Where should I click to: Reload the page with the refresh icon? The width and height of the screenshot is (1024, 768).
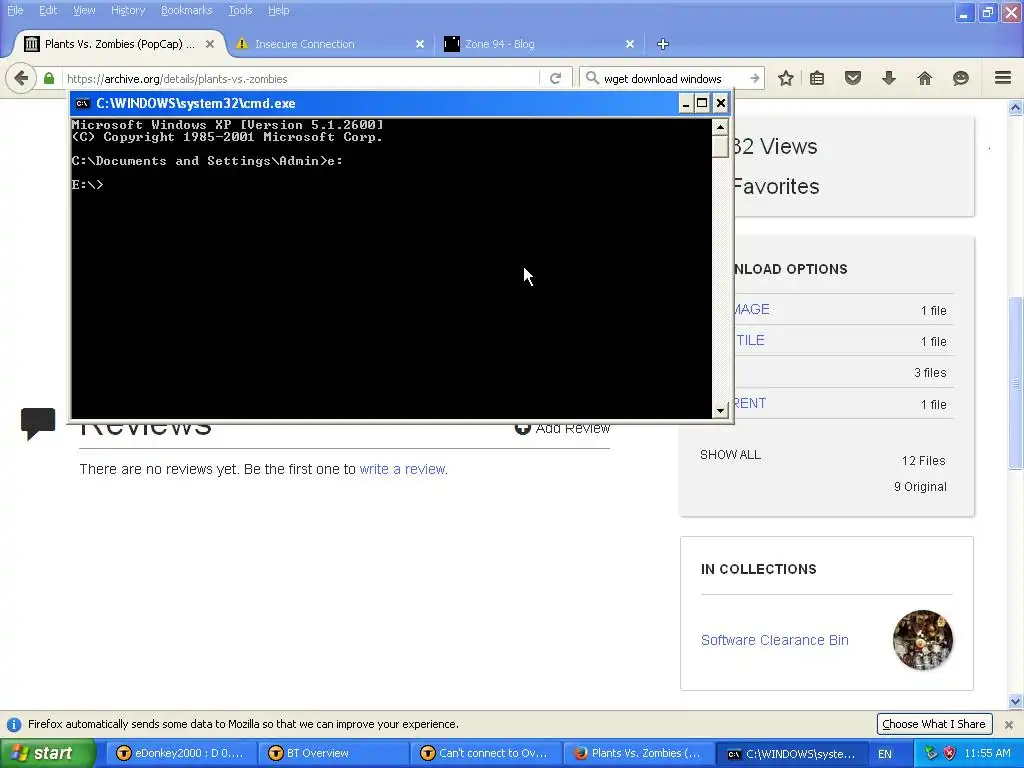tap(555, 78)
